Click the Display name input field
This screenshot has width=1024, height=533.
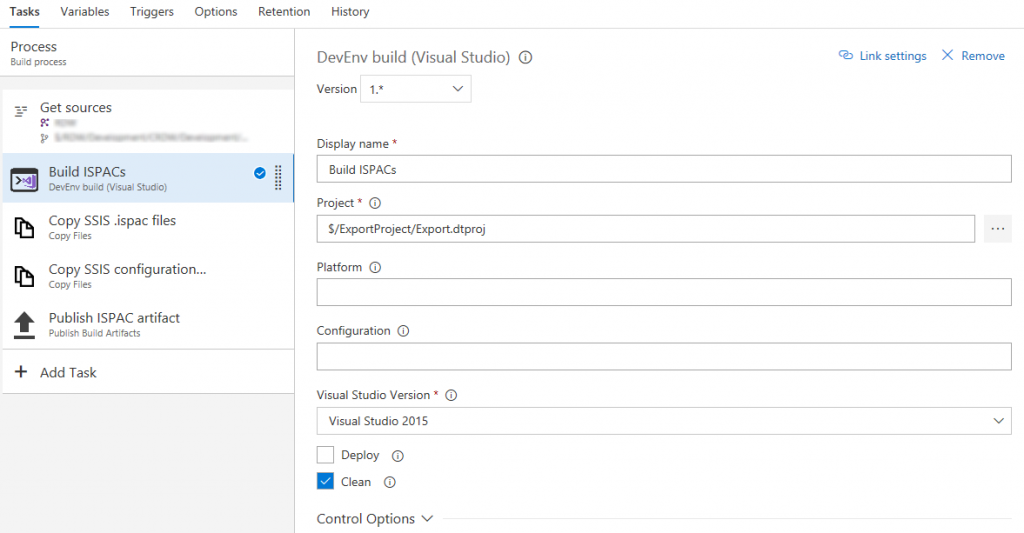click(x=663, y=170)
